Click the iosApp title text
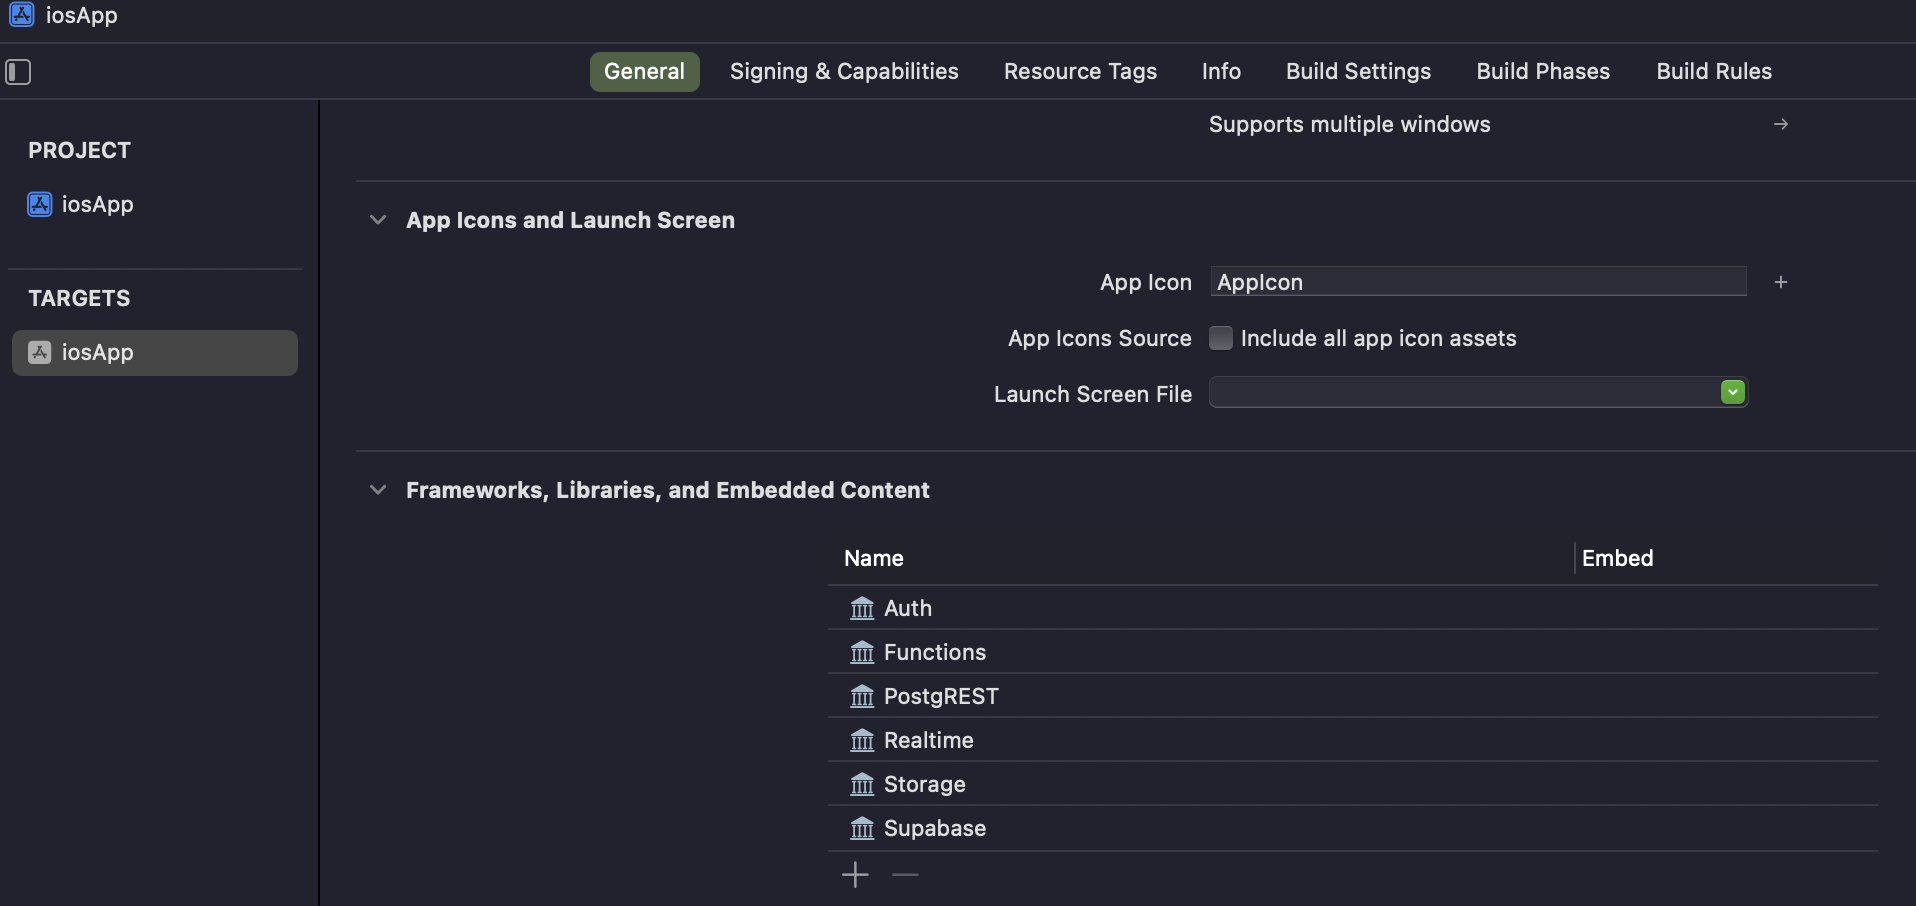The height and width of the screenshot is (906, 1916). click(x=82, y=14)
